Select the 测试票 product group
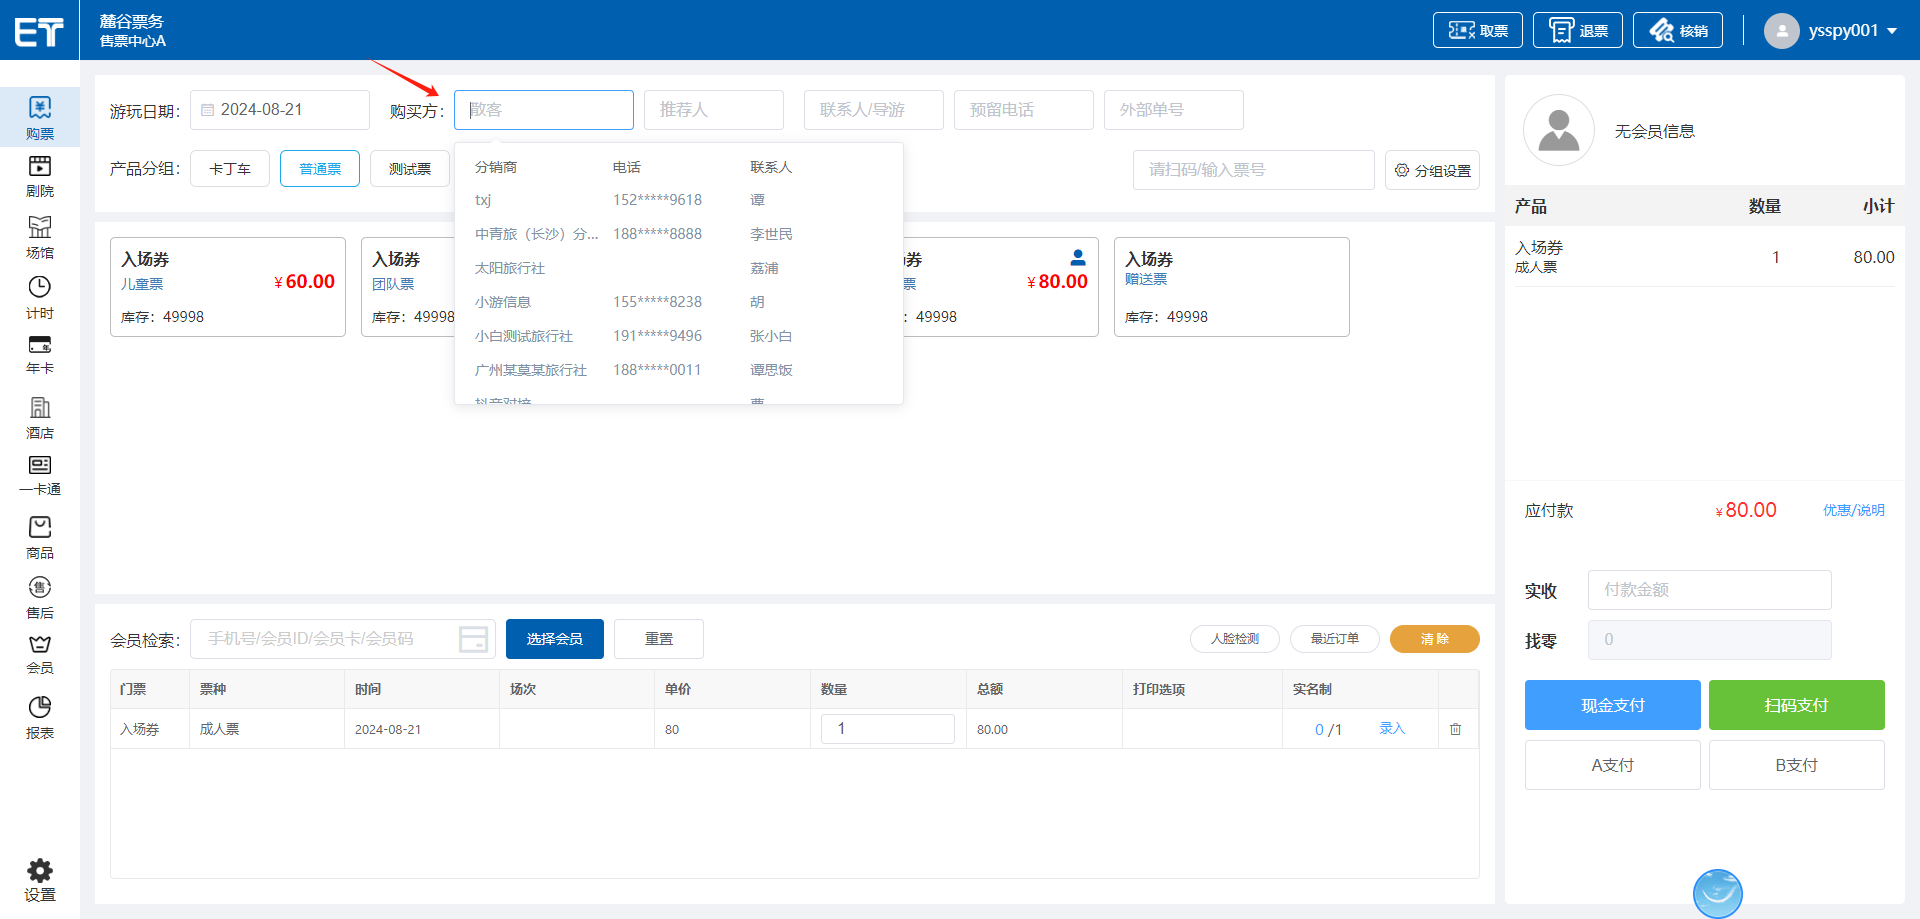 [x=410, y=169]
